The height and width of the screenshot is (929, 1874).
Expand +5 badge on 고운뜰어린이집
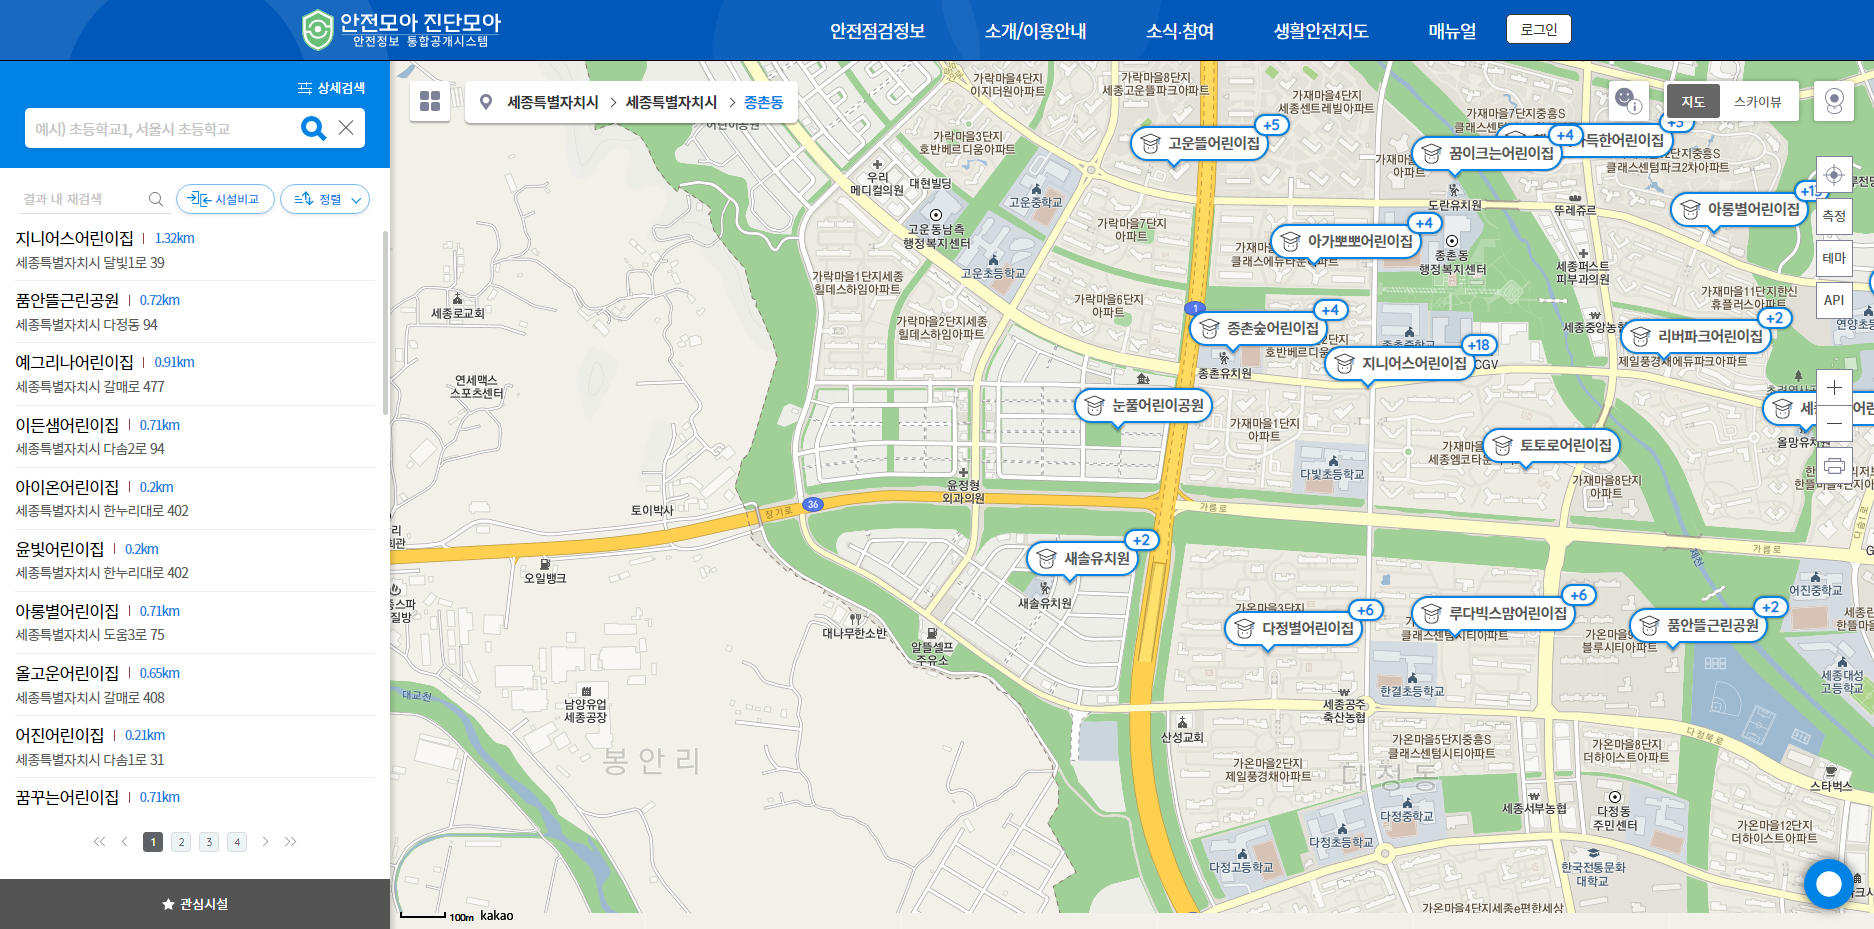1271,125
